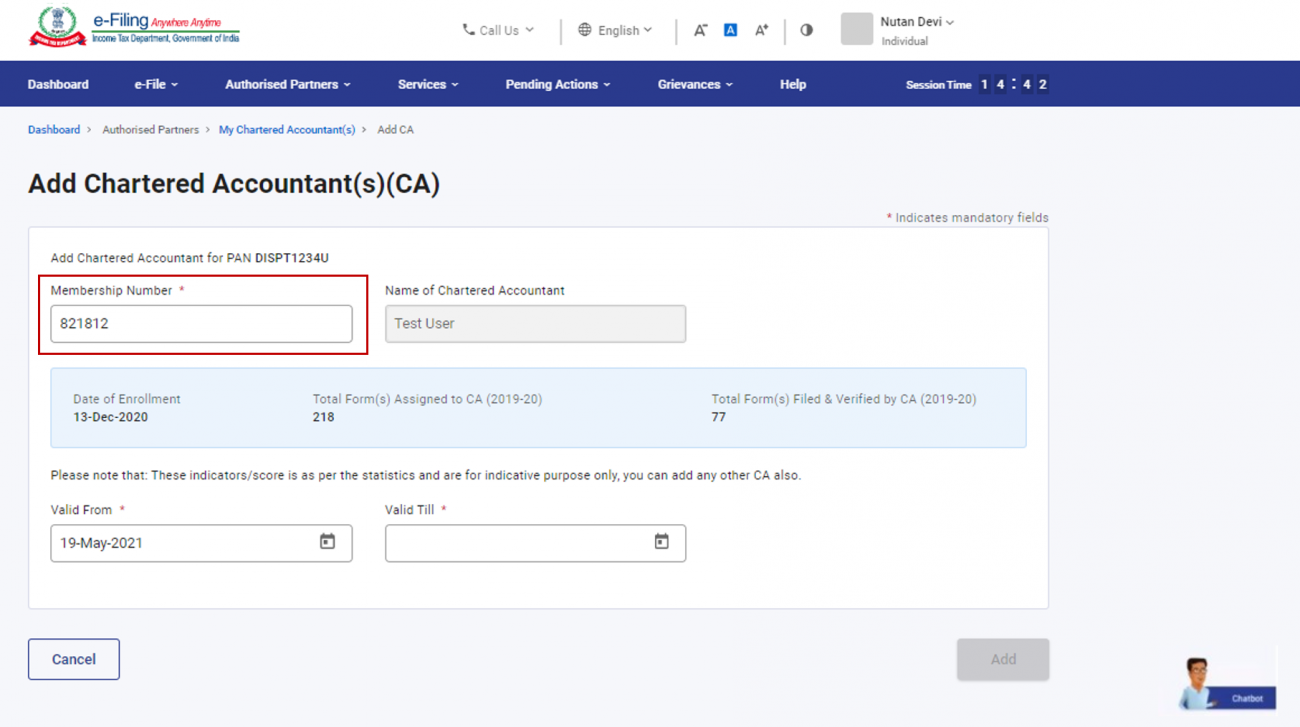Toggle the dark contrast theme

(806, 30)
